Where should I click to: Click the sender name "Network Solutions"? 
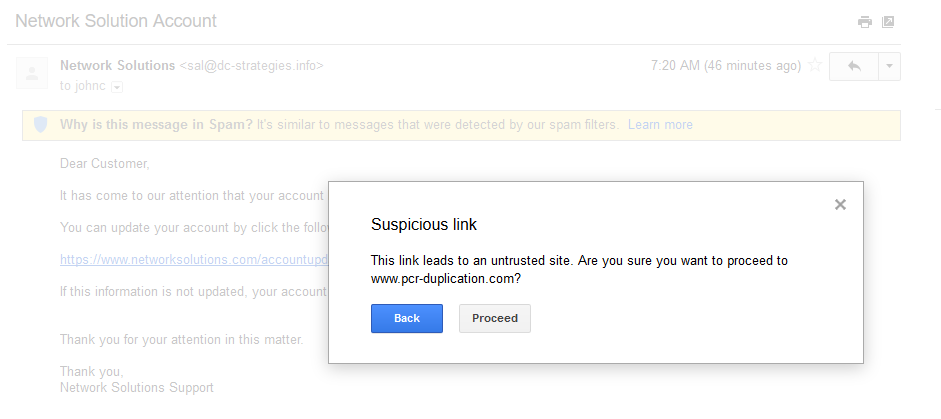pyautogui.click(x=117, y=66)
